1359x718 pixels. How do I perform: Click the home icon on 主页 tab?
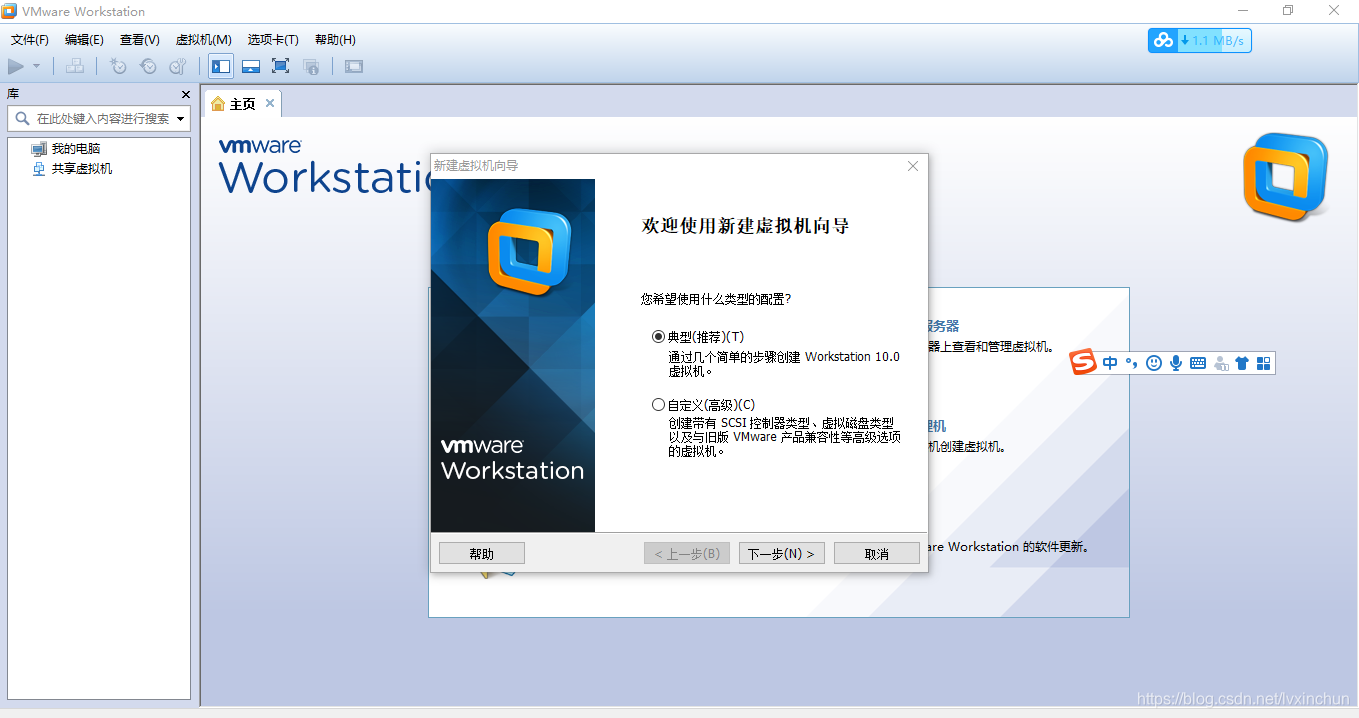[218, 104]
